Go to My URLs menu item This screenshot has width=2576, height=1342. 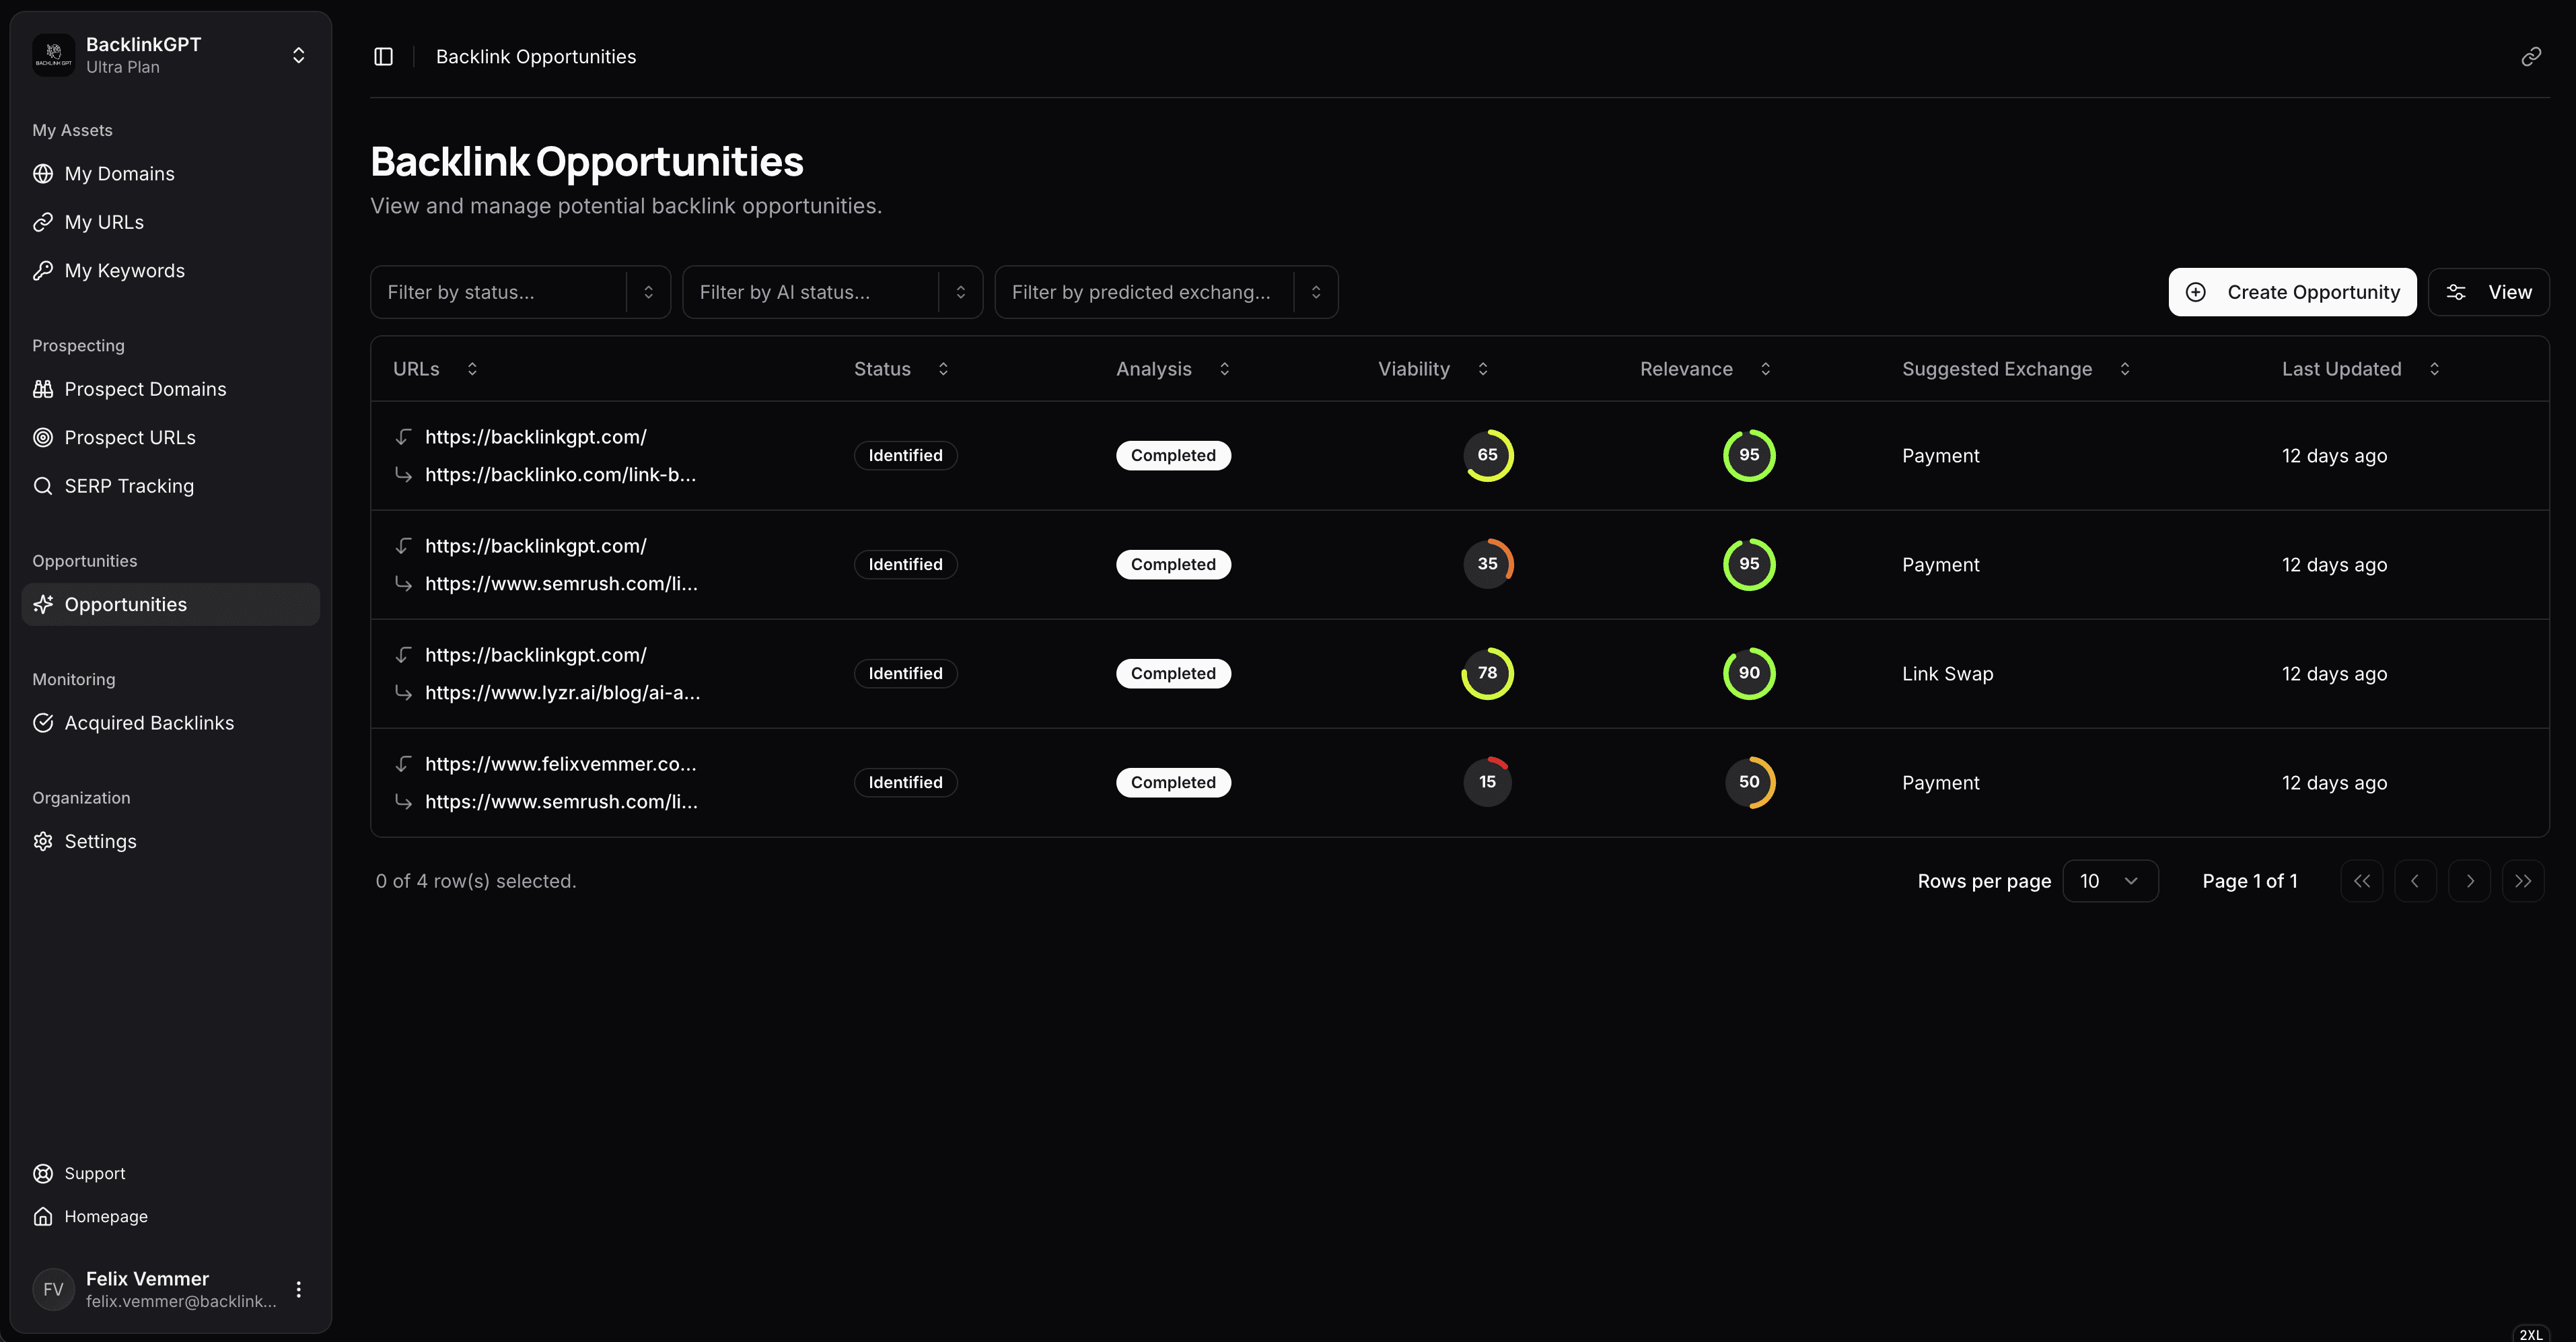point(104,222)
